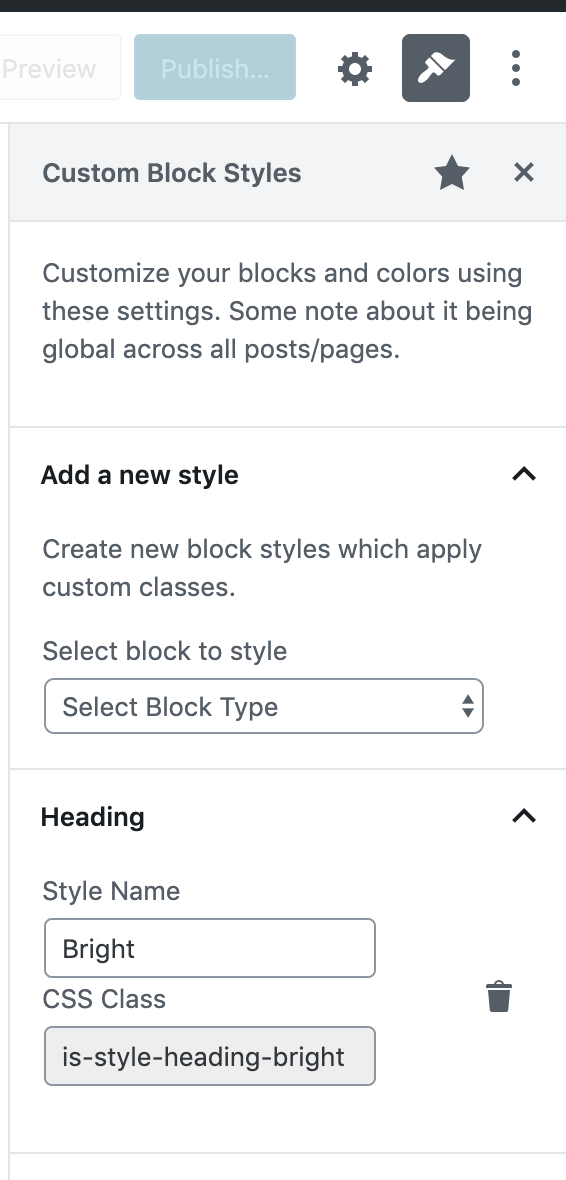Click the Add a new style heading text

[139, 475]
